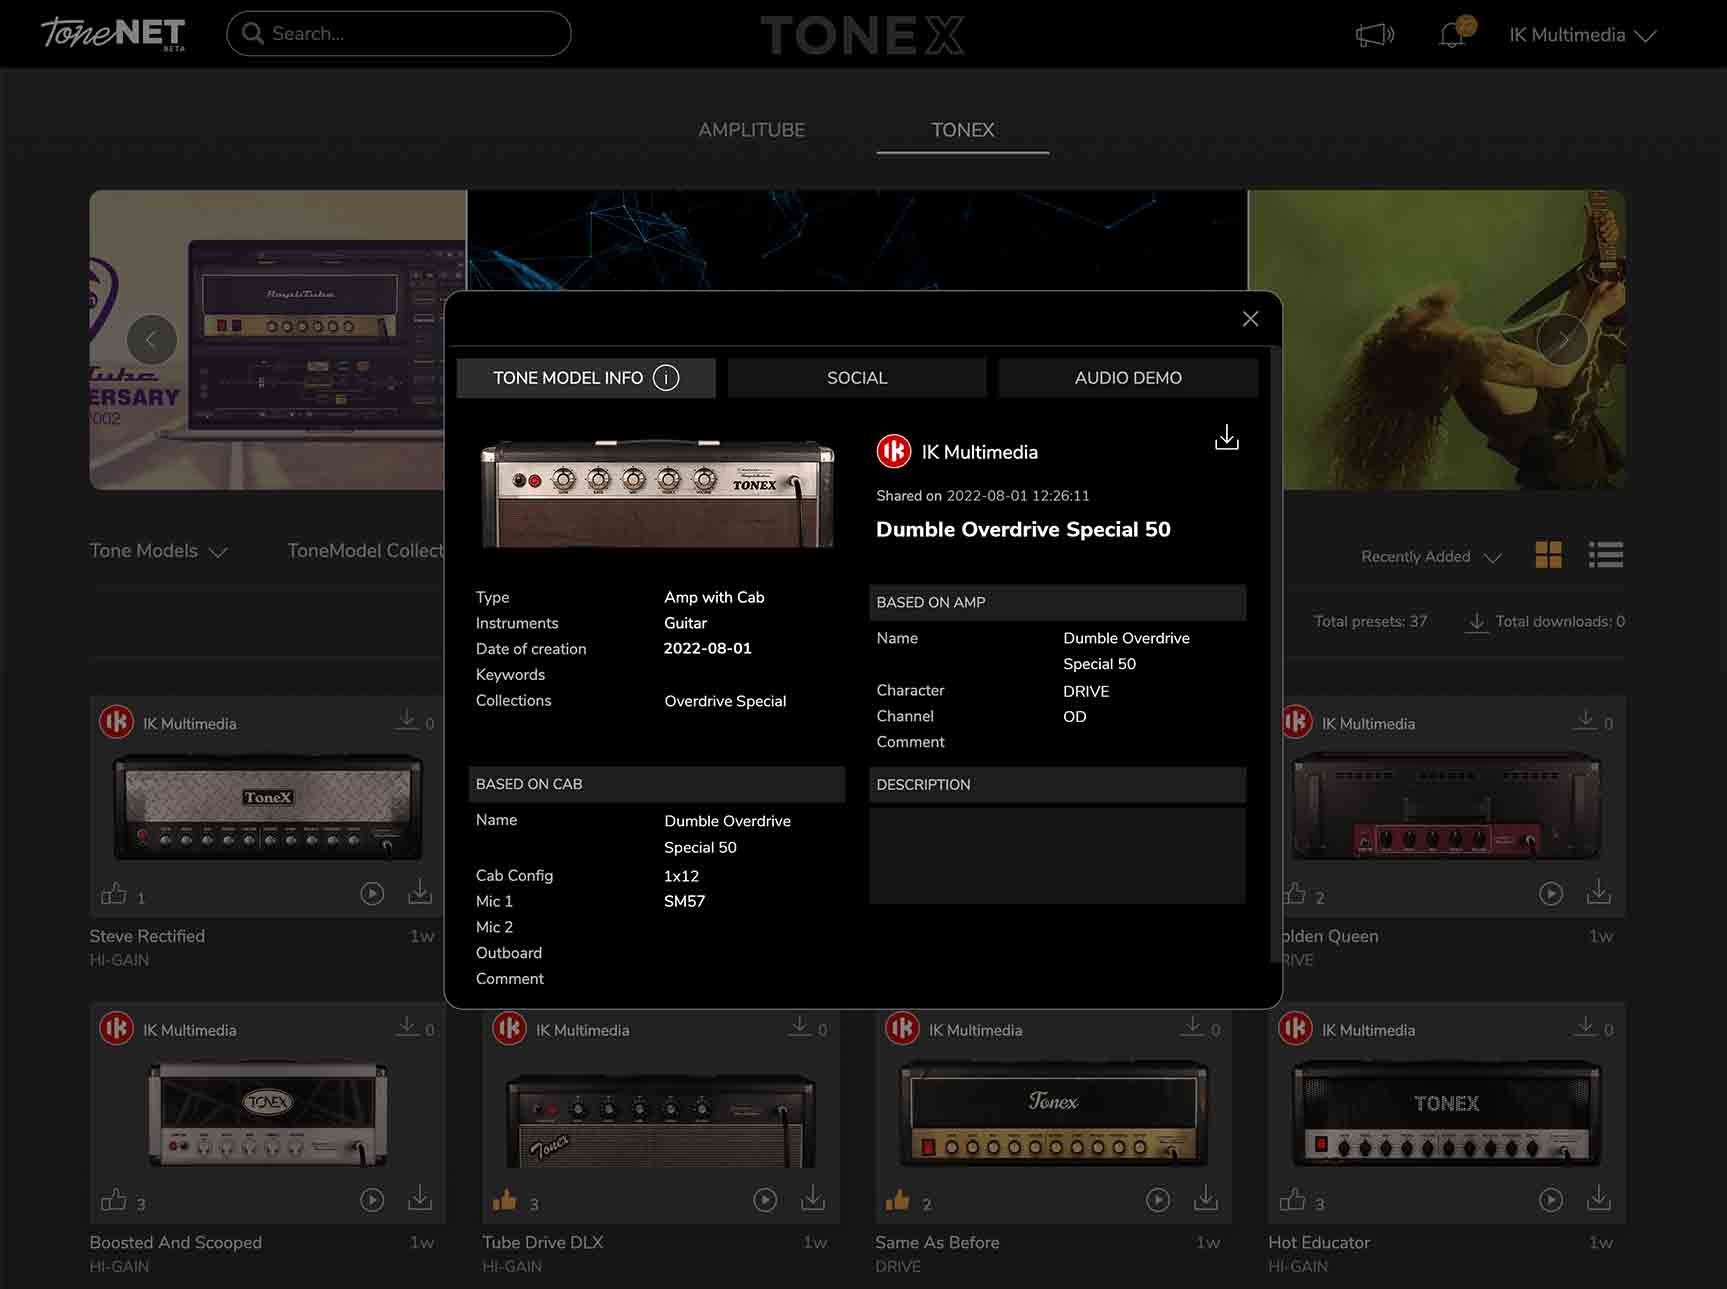Open the SOCIAL tab

pos(856,378)
